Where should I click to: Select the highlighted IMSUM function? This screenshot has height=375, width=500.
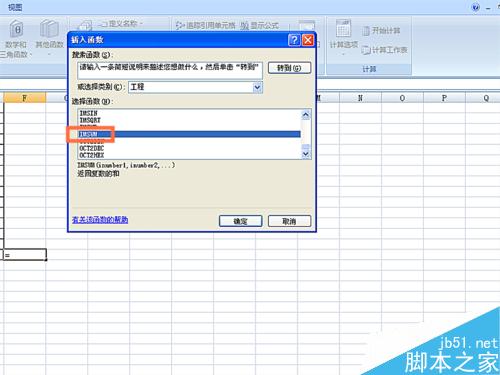pyautogui.click(x=189, y=134)
